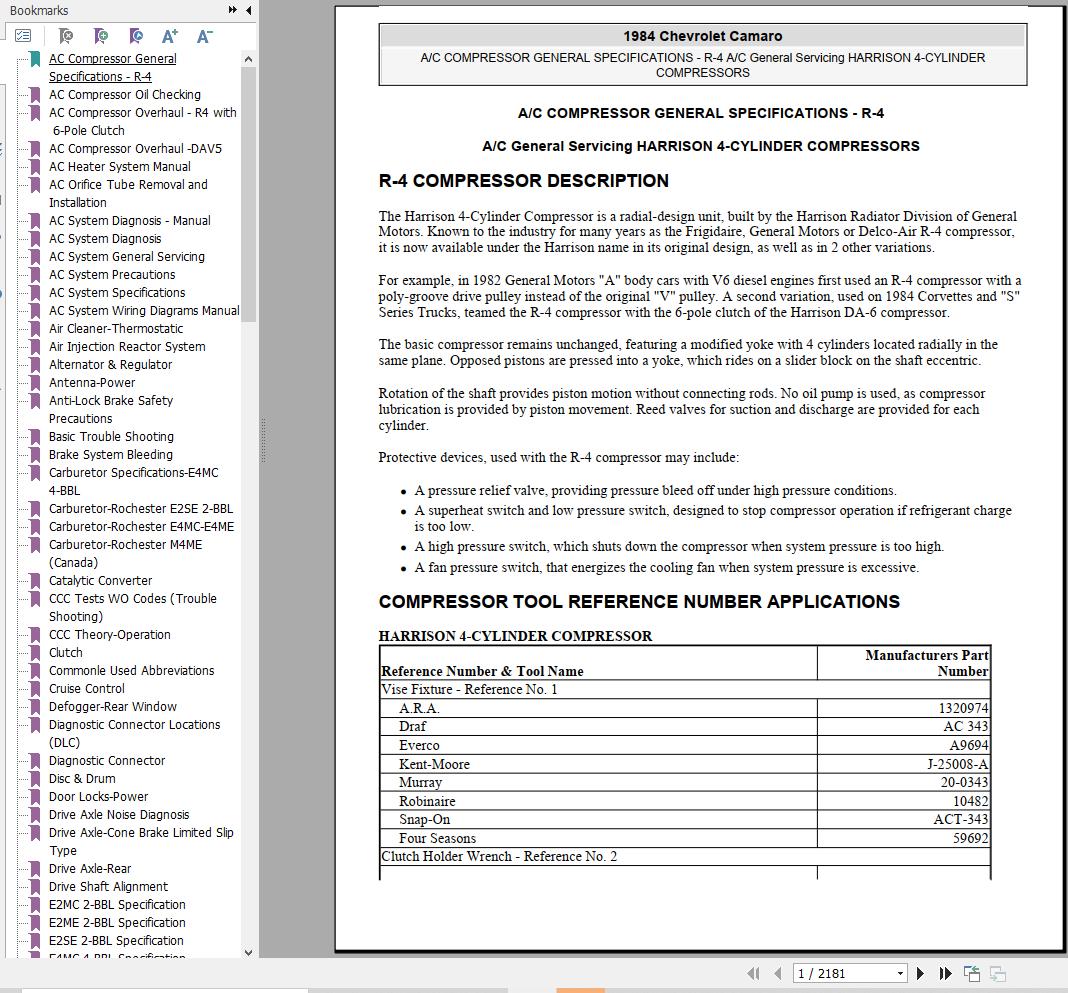Open AC Compressor Overhaul - R4 with 6-Pole Clutch
Image resolution: width=1068 pixels, height=993 pixels.
pyautogui.click(x=142, y=121)
